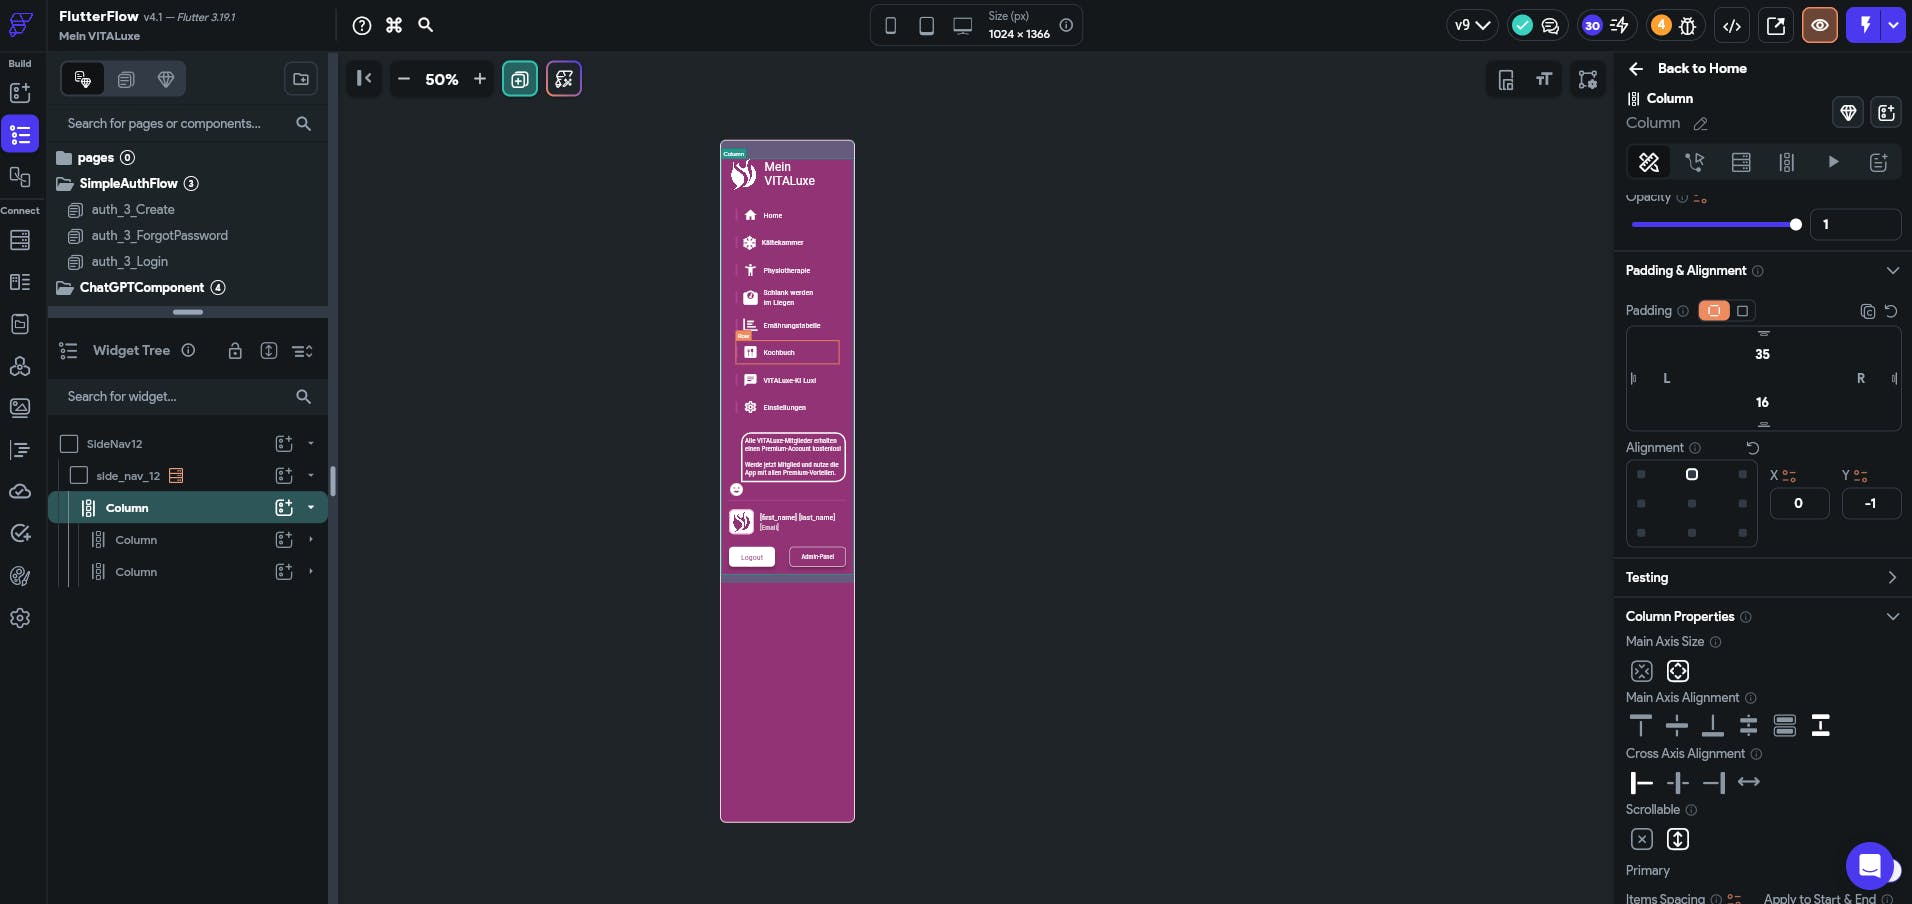Open the Media Assets icon in left rail
Image resolution: width=1912 pixels, height=904 pixels.
(x=20, y=408)
